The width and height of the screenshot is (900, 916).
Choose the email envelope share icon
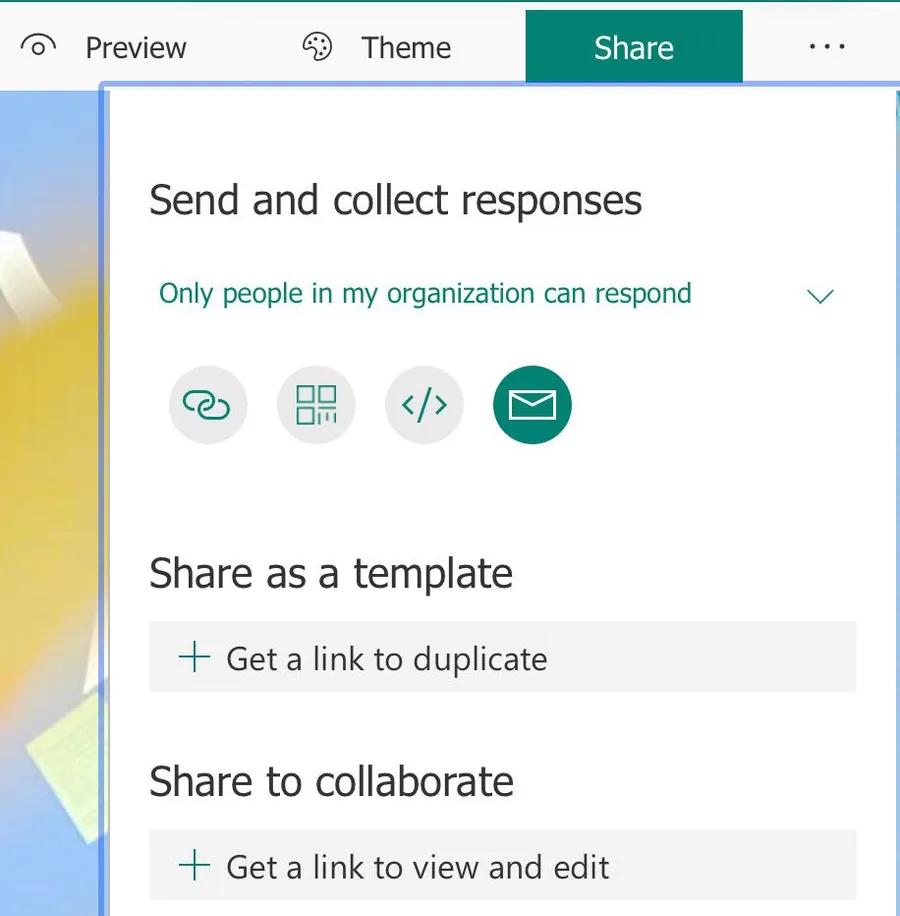[532, 405]
